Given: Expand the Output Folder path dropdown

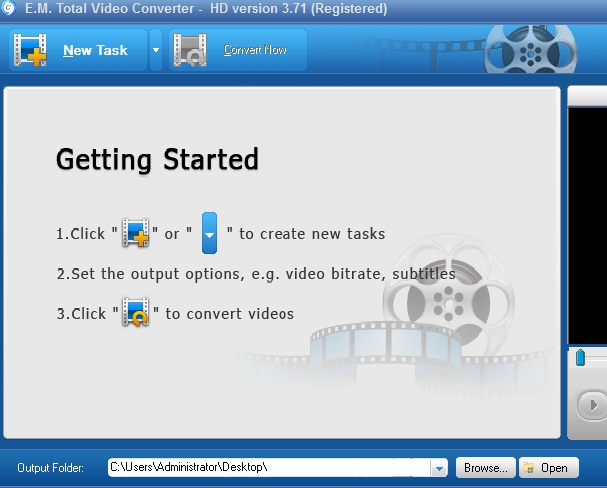Looking at the screenshot, I should [x=439, y=468].
